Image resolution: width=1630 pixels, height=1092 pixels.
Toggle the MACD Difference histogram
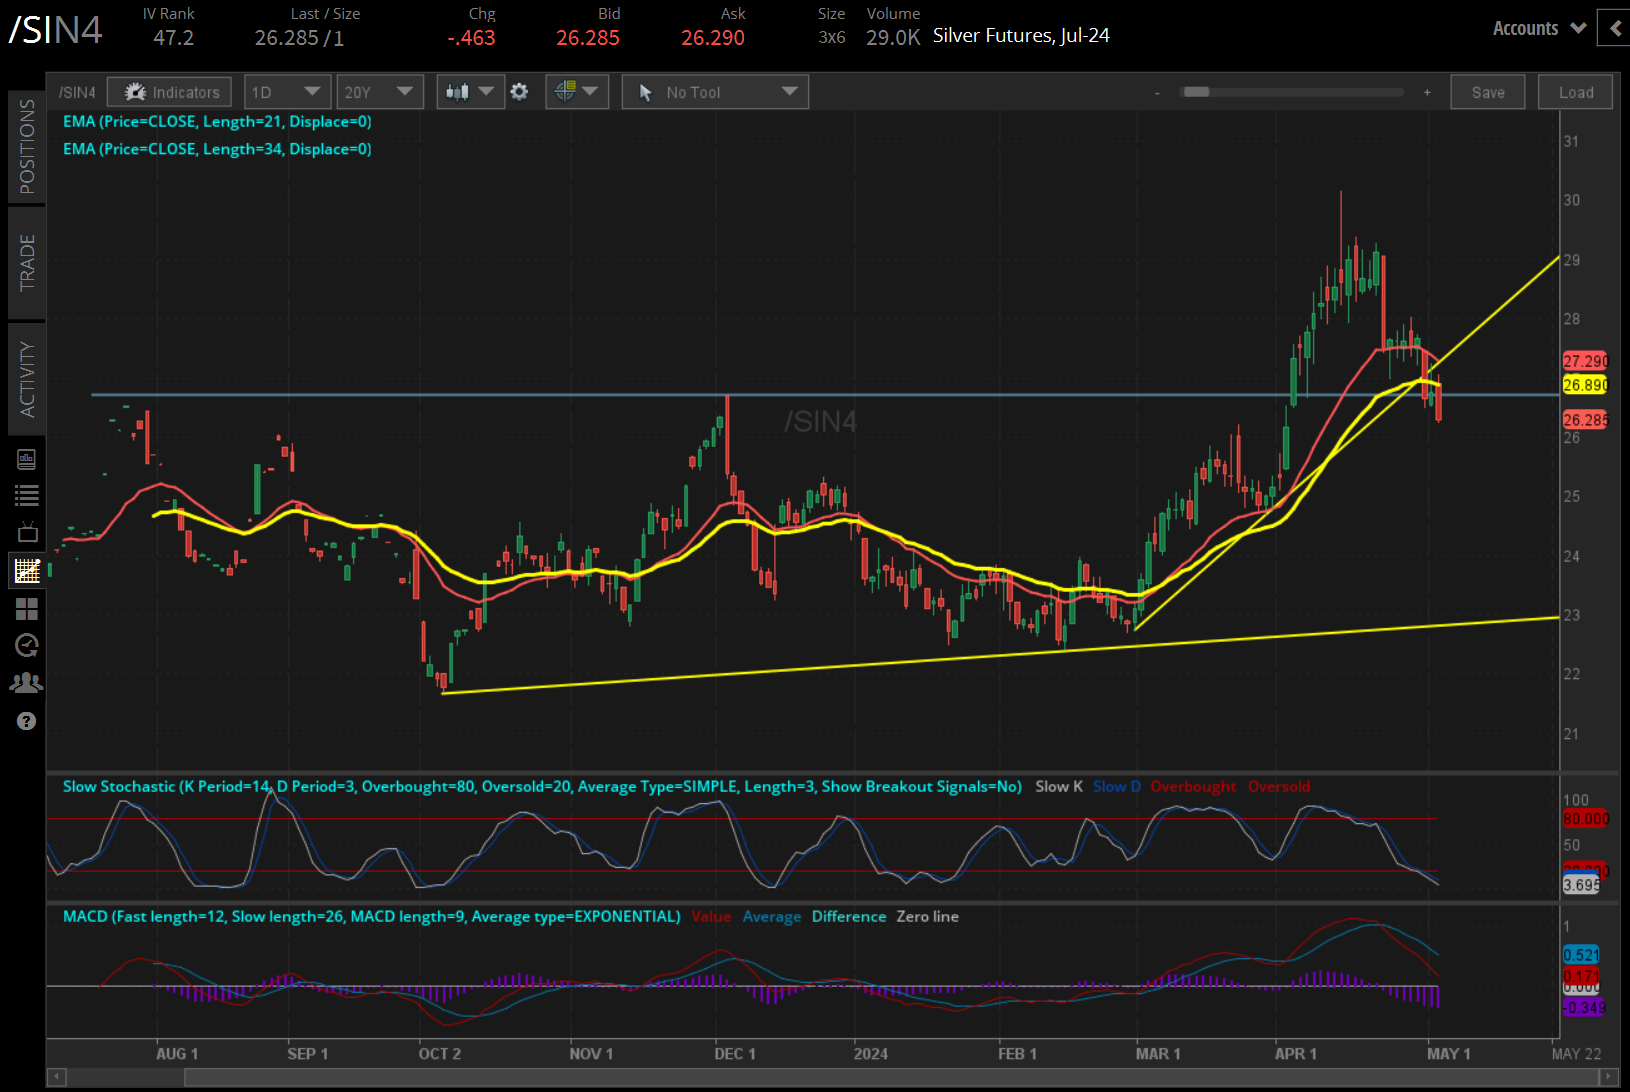click(848, 916)
